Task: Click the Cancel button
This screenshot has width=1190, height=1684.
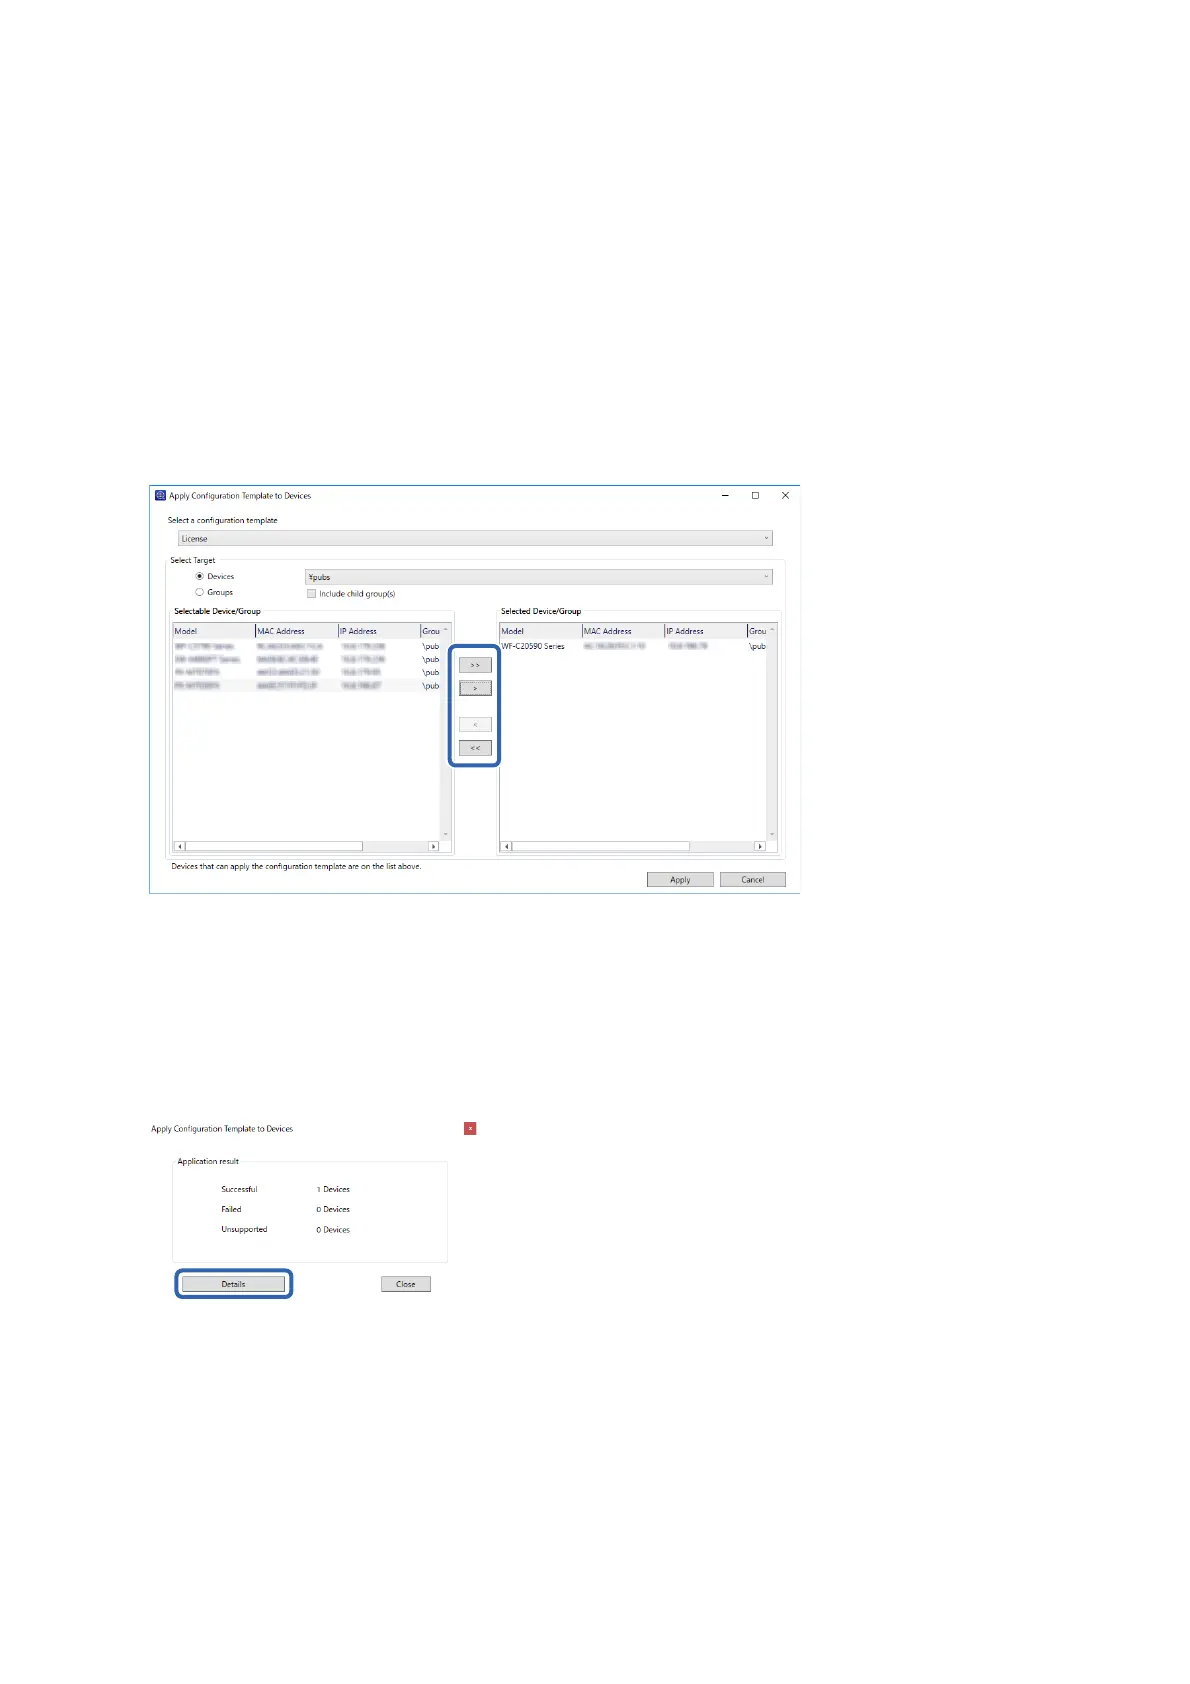Action: [753, 880]
